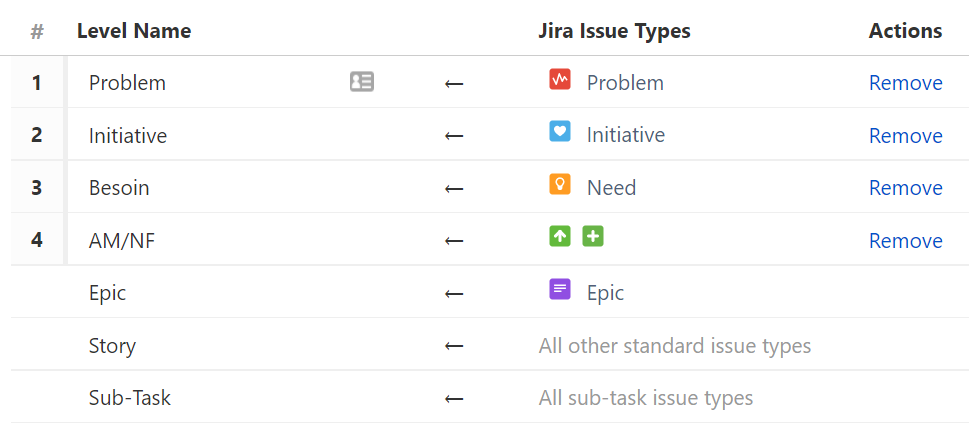Click the Actions column header
This screenshot has height=435, width=969.
tap(905, 30)
